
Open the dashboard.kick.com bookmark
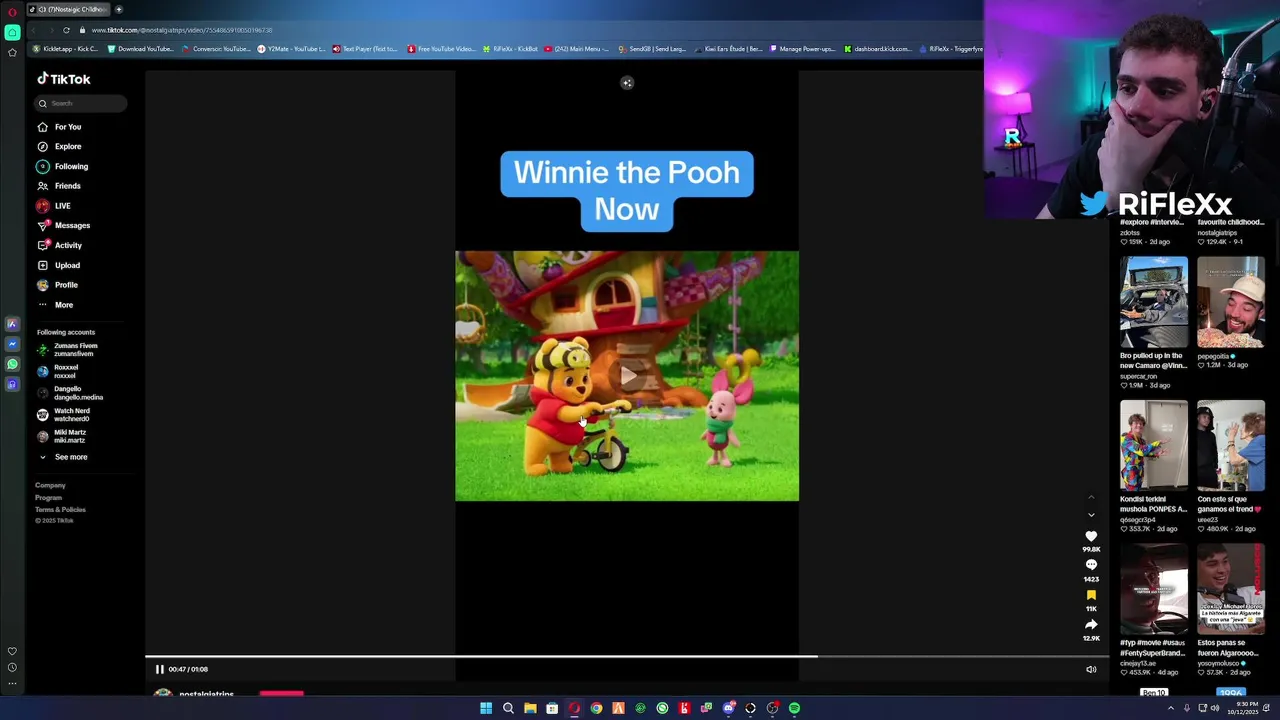pyautogui.click(x=878, y=49)
